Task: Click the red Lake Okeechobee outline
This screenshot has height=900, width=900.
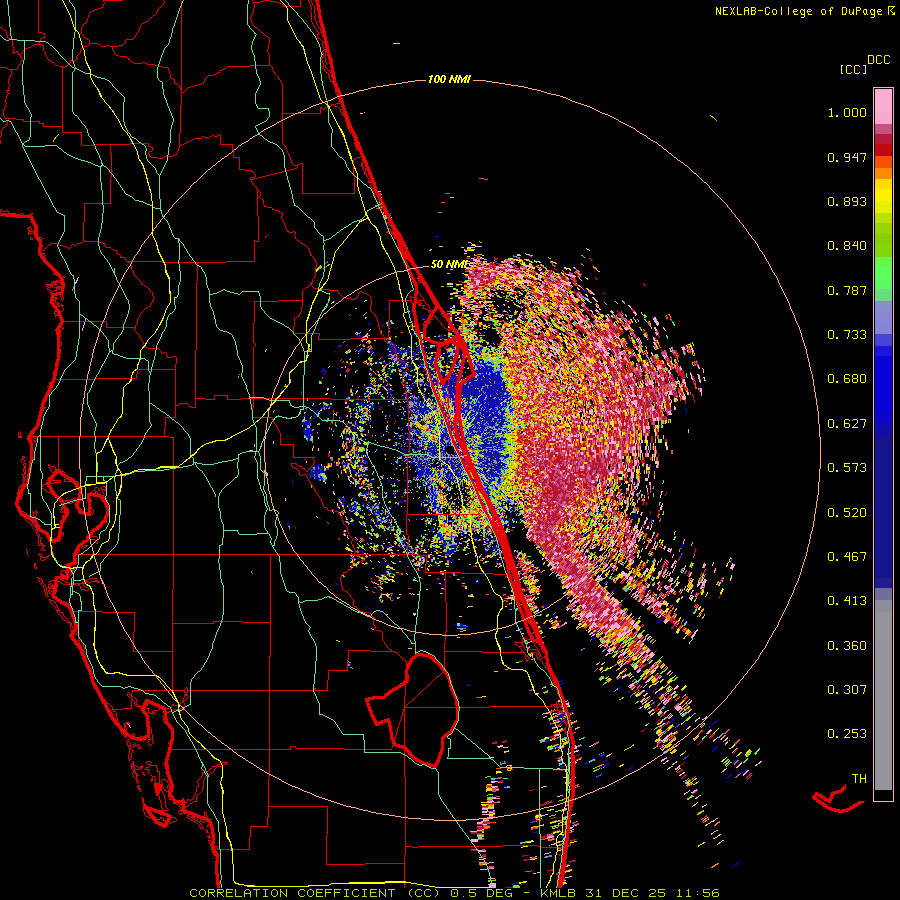Action: click(x=413, y=709)
